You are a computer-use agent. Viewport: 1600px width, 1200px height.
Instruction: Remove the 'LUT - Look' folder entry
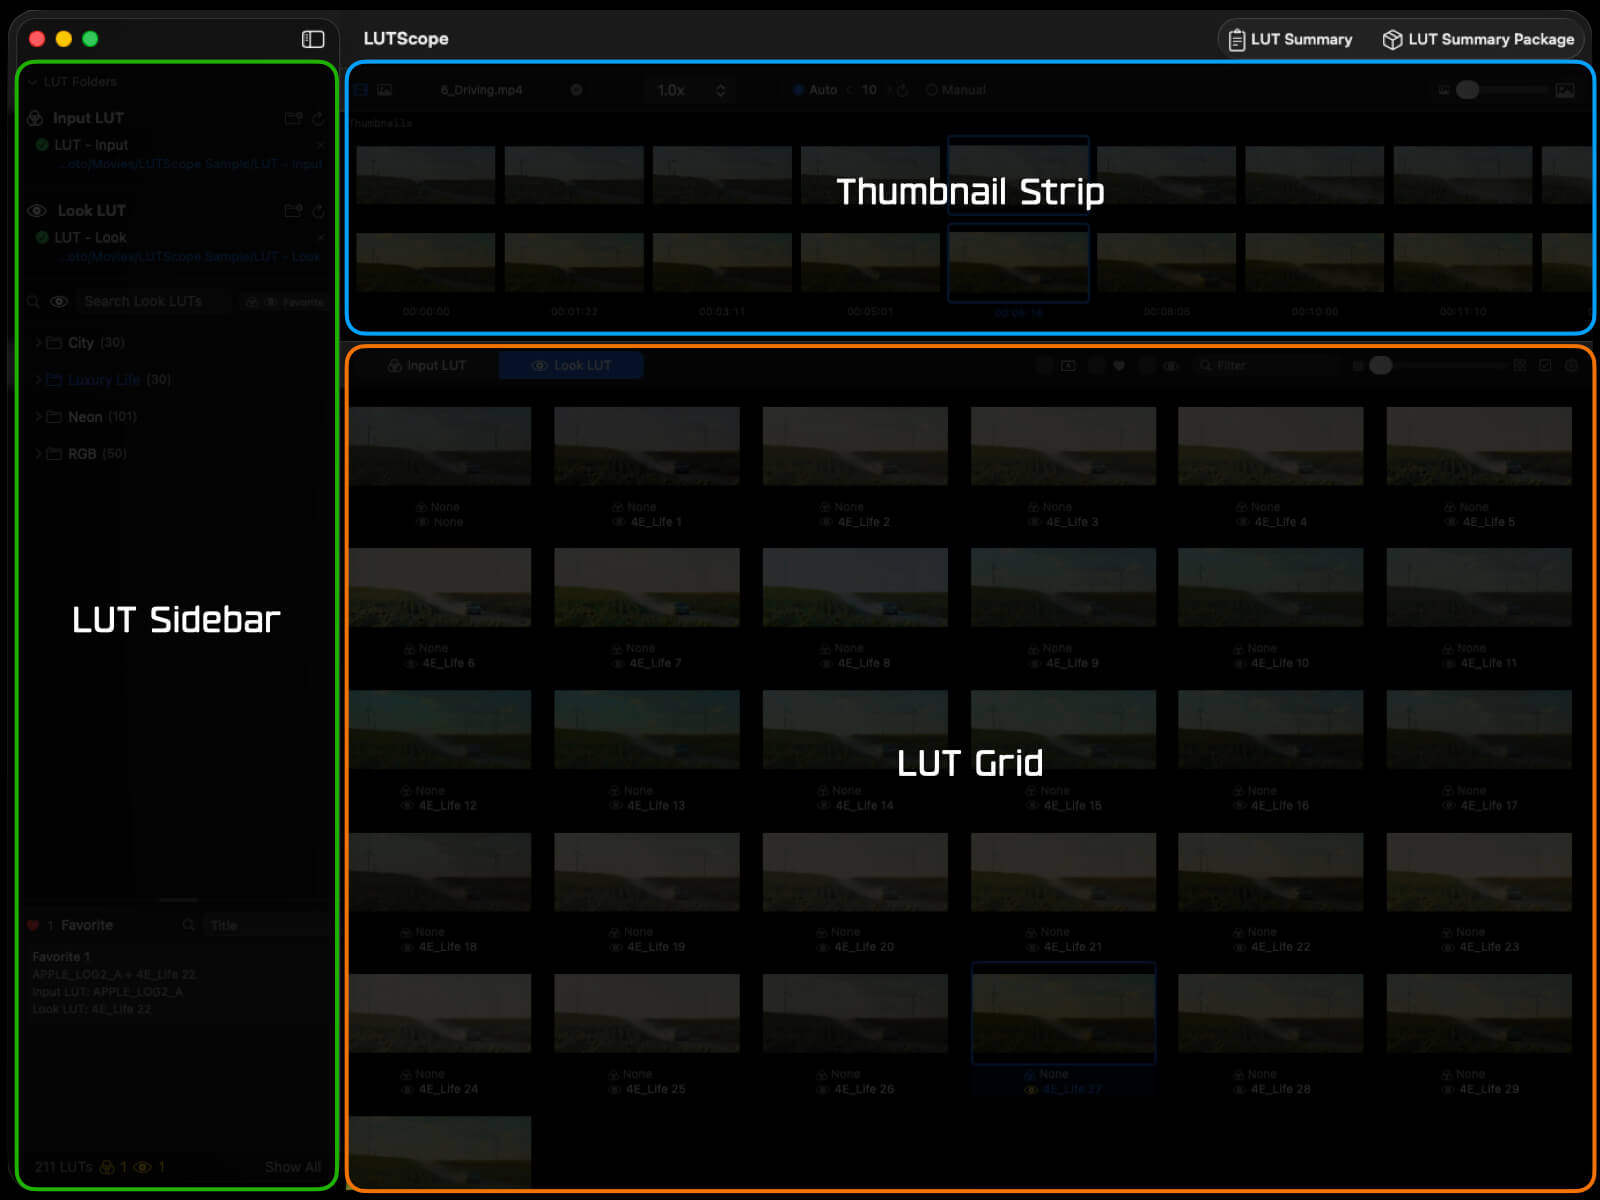[320, 238]
